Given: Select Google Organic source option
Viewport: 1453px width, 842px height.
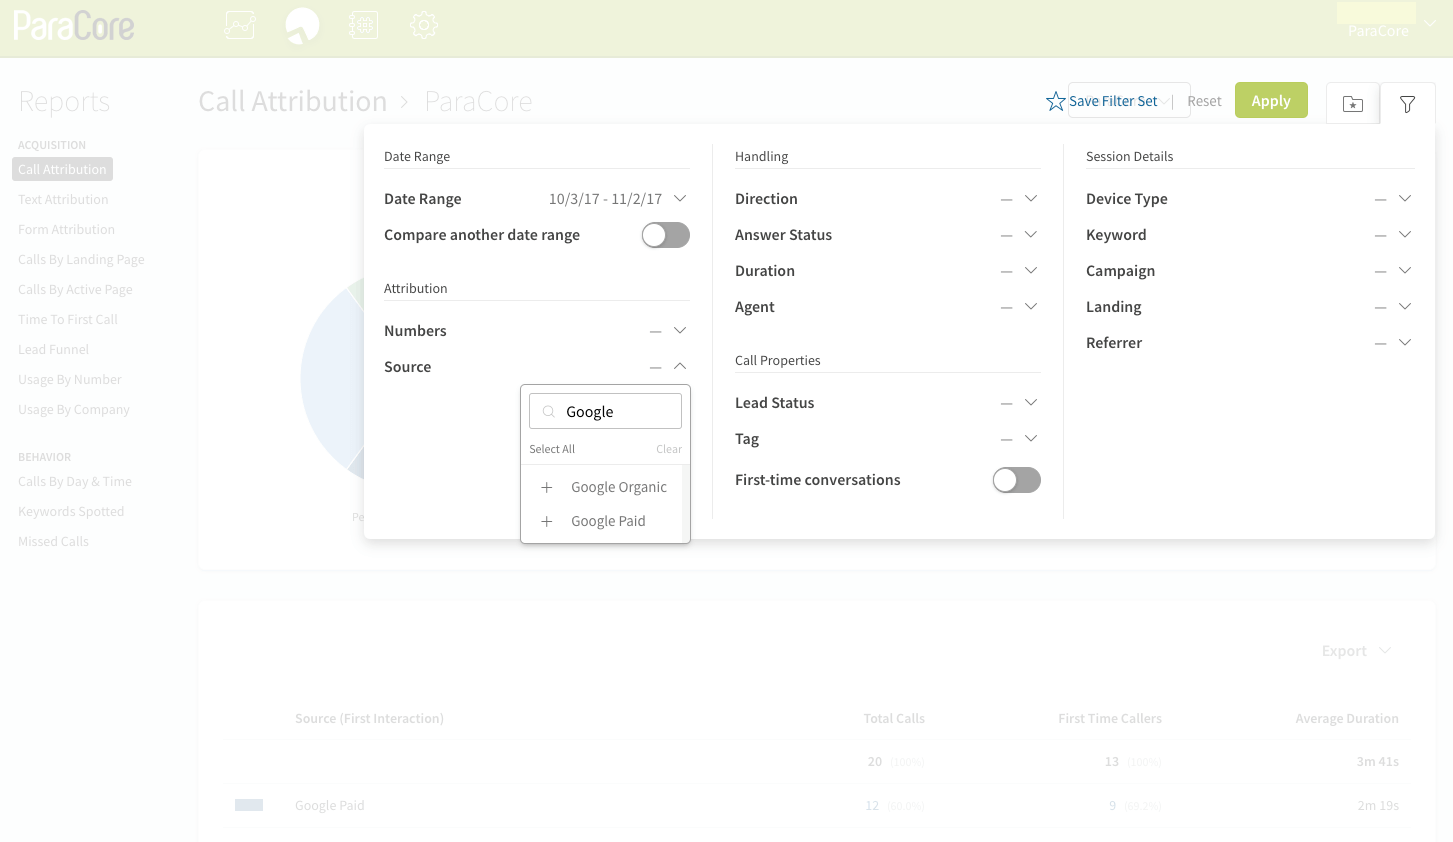Looking at the screenshot, I should 619,487.
